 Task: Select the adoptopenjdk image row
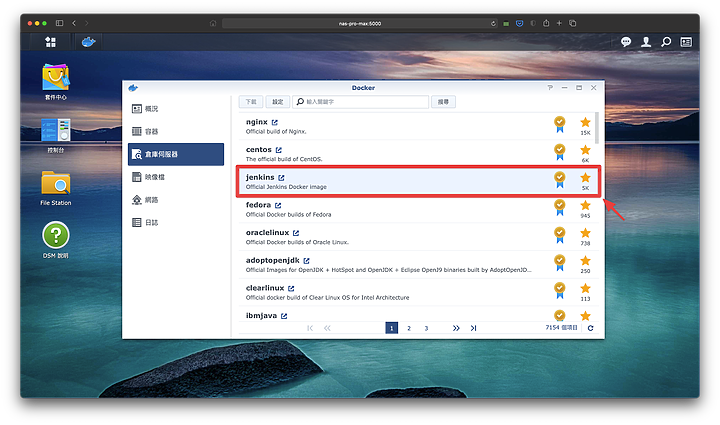pyautogui.click(x=418, y=265)
